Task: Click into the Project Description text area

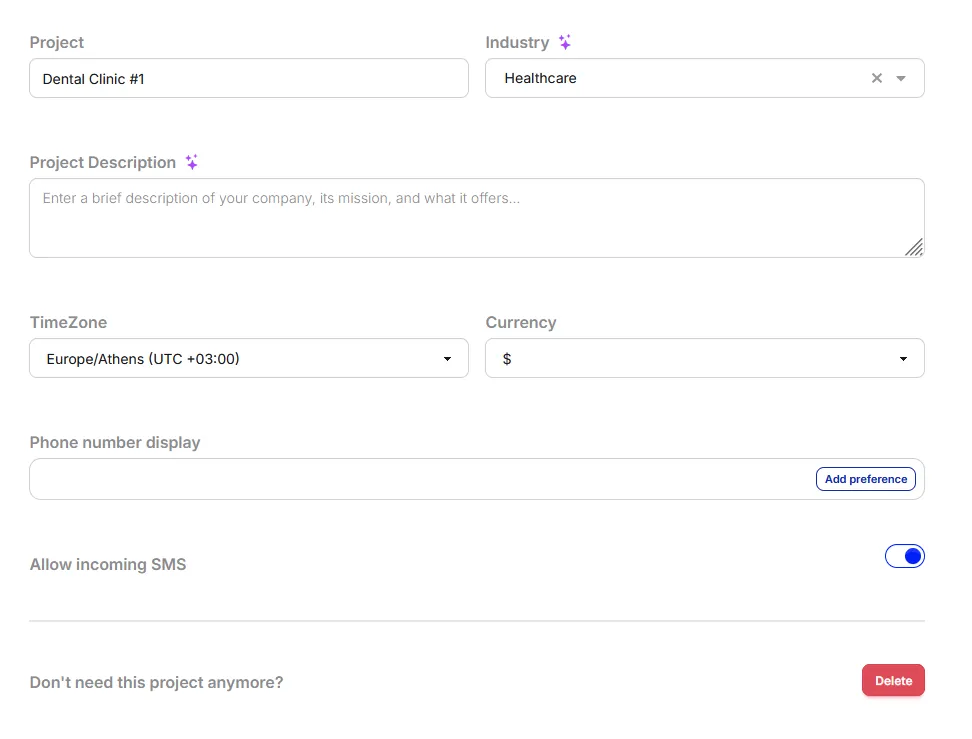Action: point(477,218)
